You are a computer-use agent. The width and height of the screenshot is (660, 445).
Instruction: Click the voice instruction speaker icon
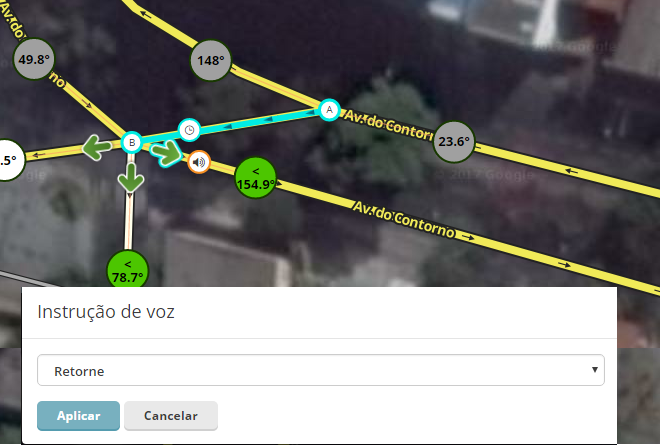199,162
